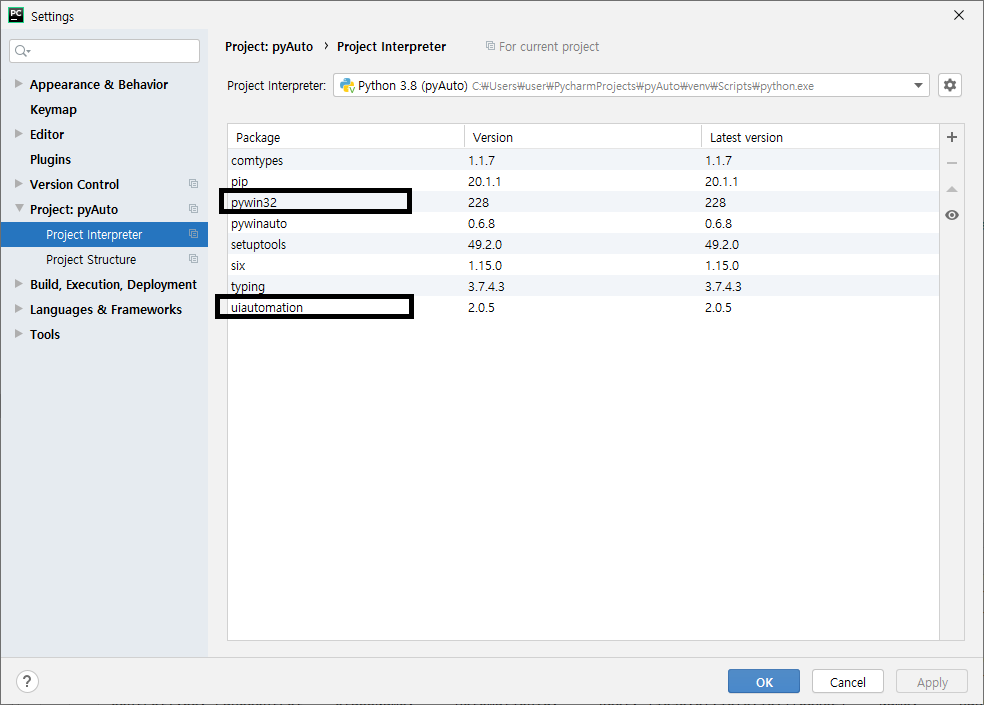
Task: Select the pywinauto package row
Action: [x=583, y=223]
